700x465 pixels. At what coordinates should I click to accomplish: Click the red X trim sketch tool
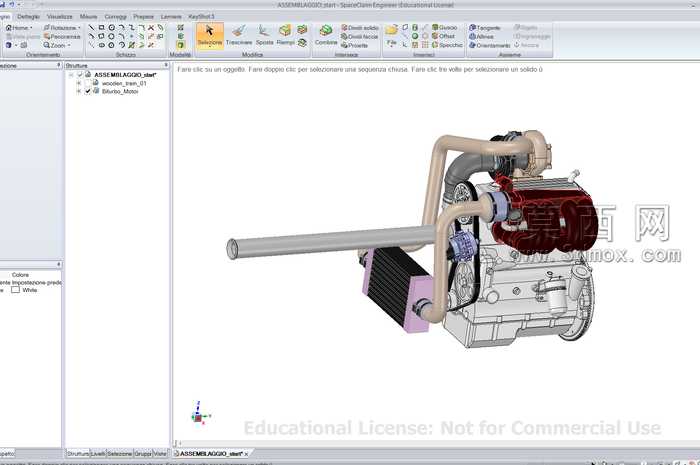click(x=151, y=28)
